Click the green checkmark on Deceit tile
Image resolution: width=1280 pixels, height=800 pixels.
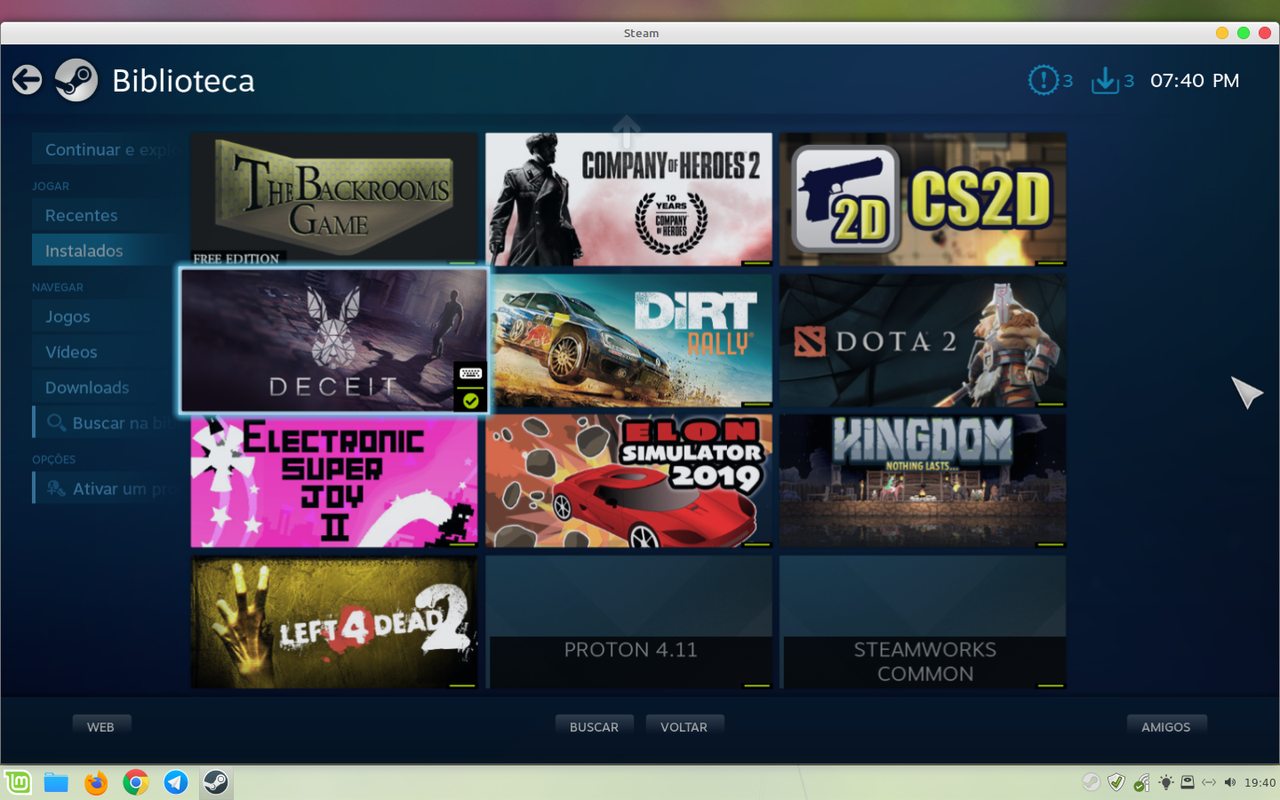point(470,400)
